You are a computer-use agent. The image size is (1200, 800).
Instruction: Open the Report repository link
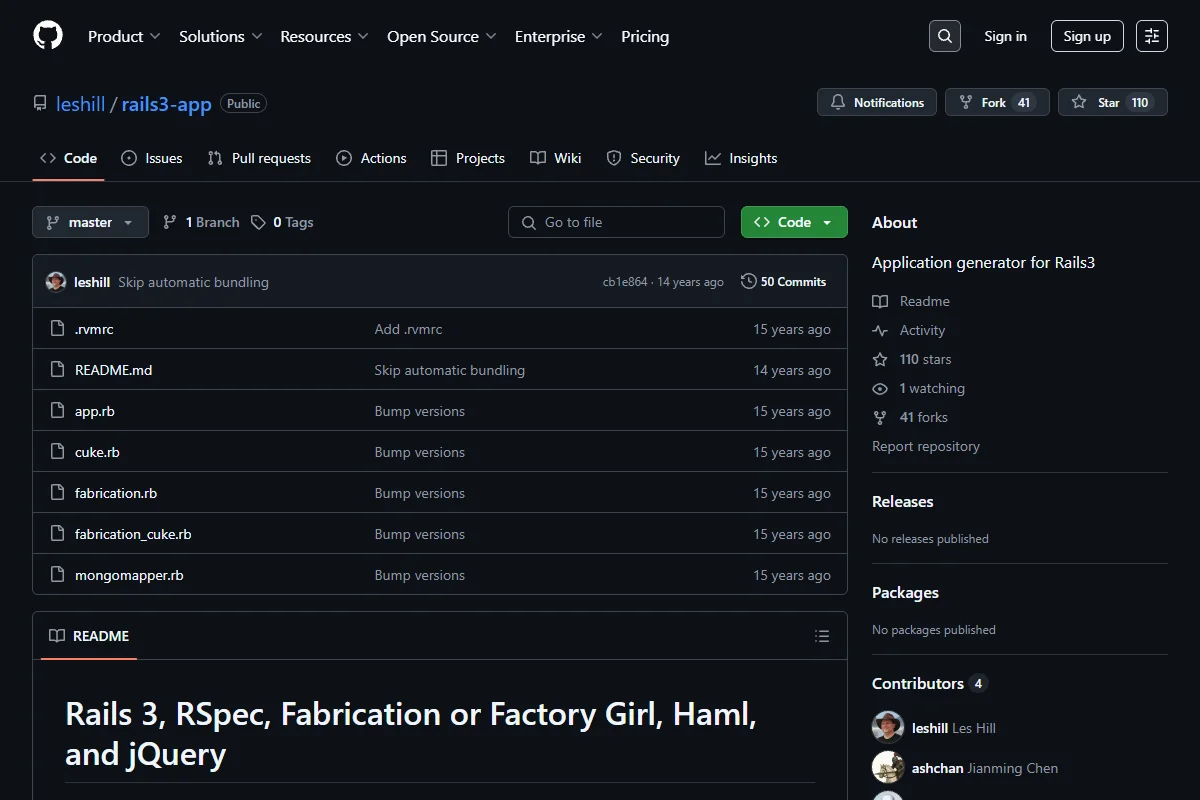tap(926, 446)
